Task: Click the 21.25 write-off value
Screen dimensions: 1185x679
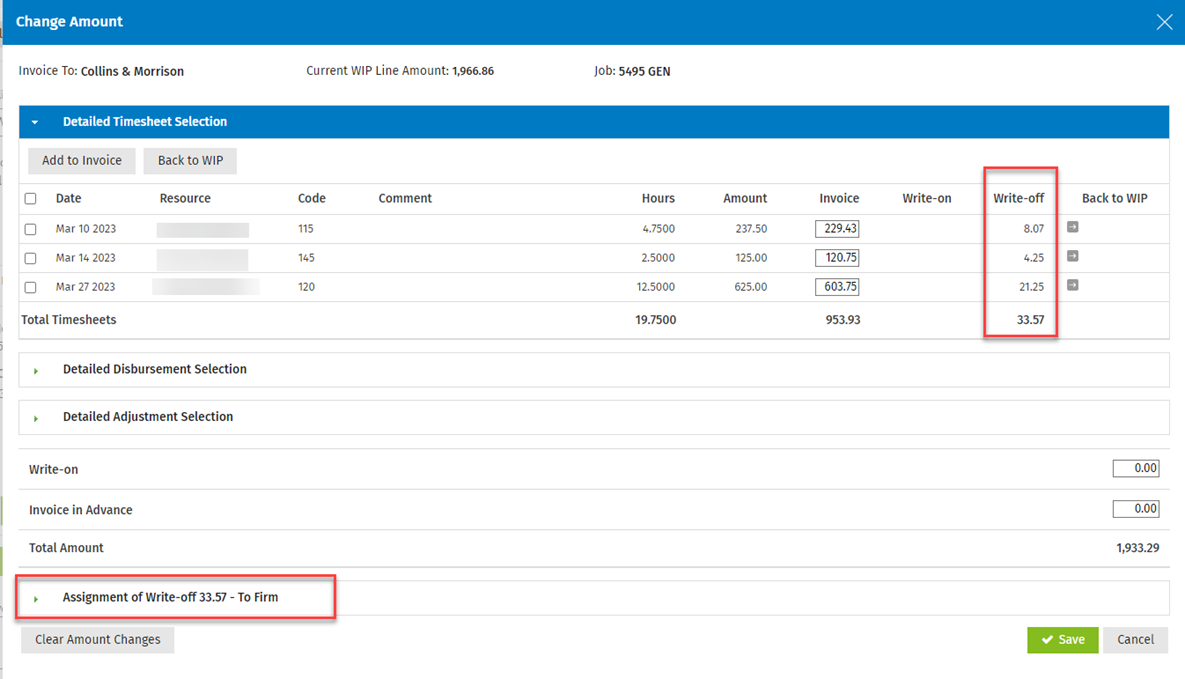Action: pyautogui.click(x=1032, y=287)
